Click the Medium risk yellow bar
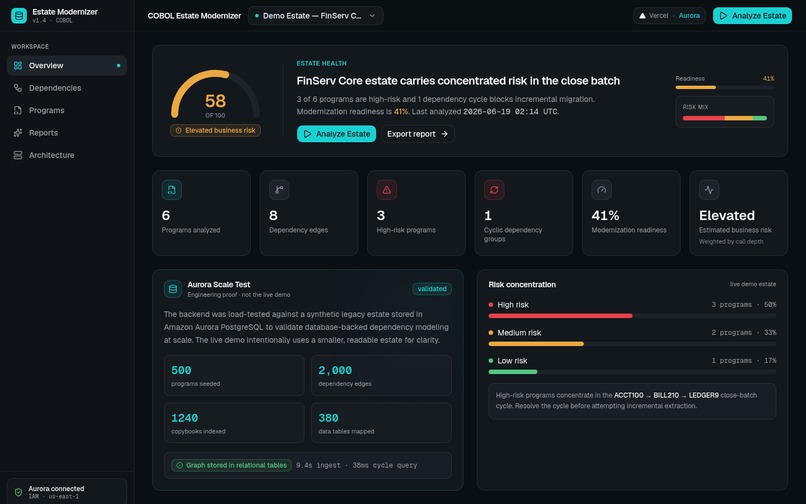The height and width of the screenshot is (504, 806). [536, 344]
